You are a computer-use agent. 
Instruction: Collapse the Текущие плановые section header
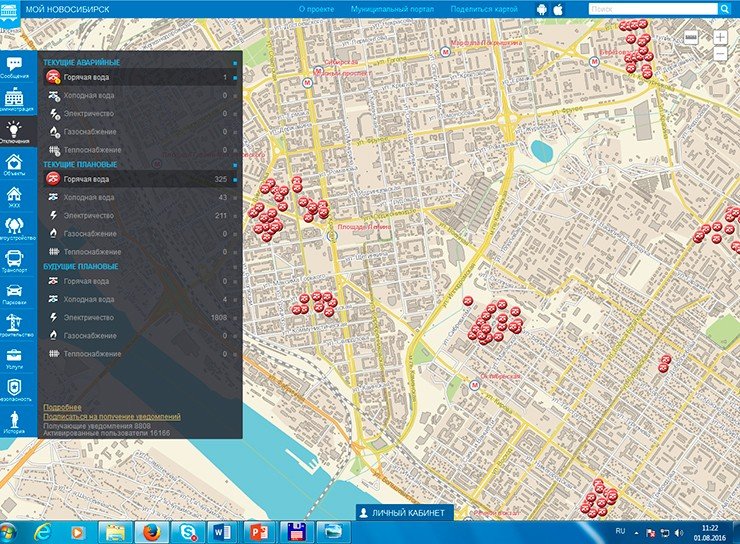80,164
